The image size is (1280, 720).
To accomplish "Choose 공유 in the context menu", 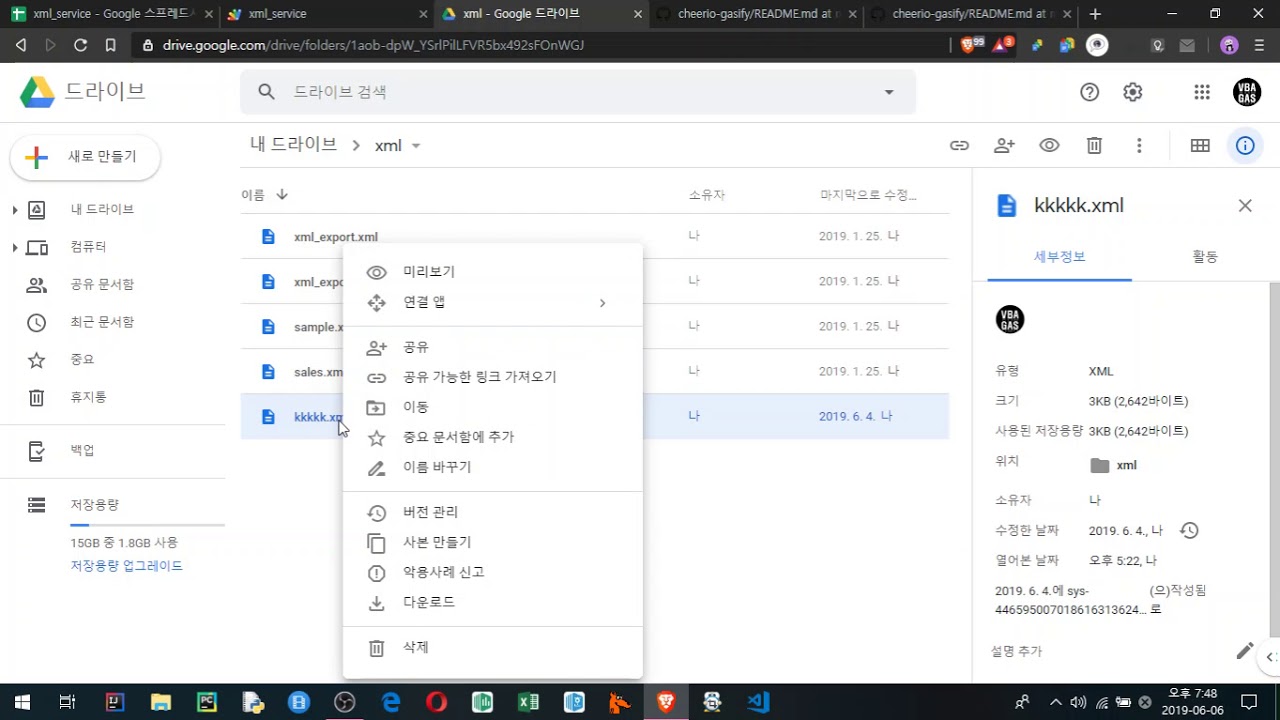I will (493, 347).
